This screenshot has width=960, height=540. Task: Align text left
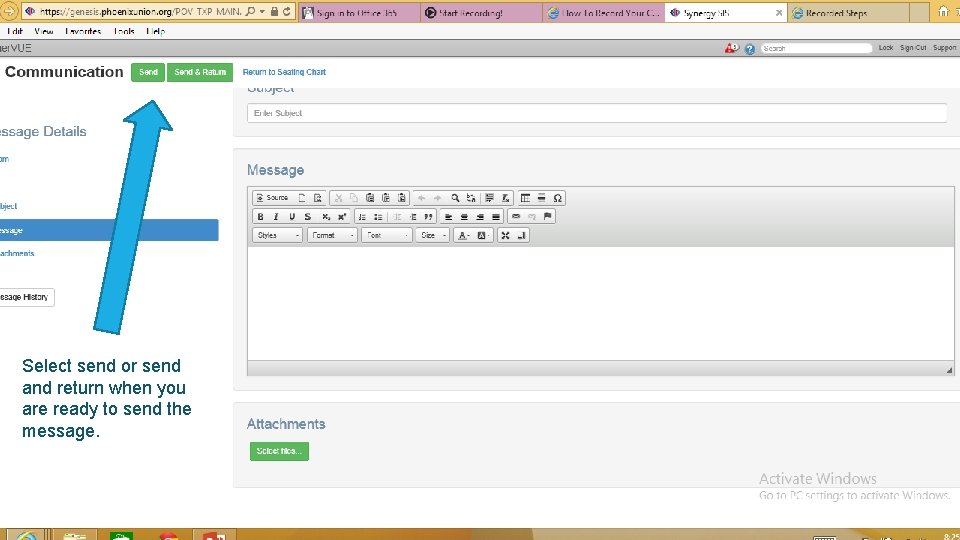[x=448, y=217]
